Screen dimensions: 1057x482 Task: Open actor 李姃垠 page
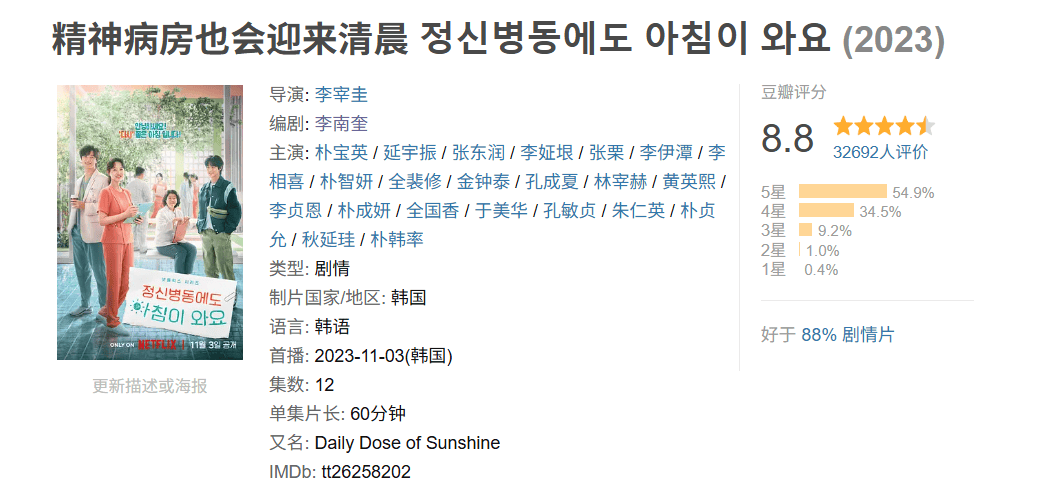click(547, 152)
